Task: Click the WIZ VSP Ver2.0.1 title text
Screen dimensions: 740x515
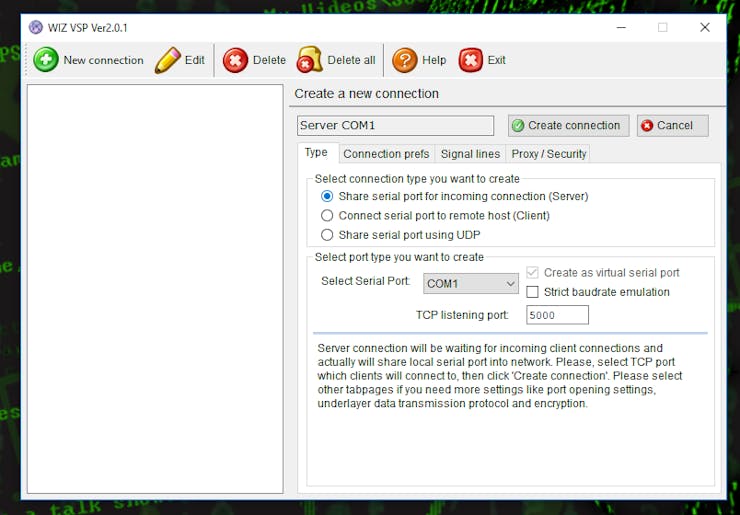Action: (x=88, y=28)
